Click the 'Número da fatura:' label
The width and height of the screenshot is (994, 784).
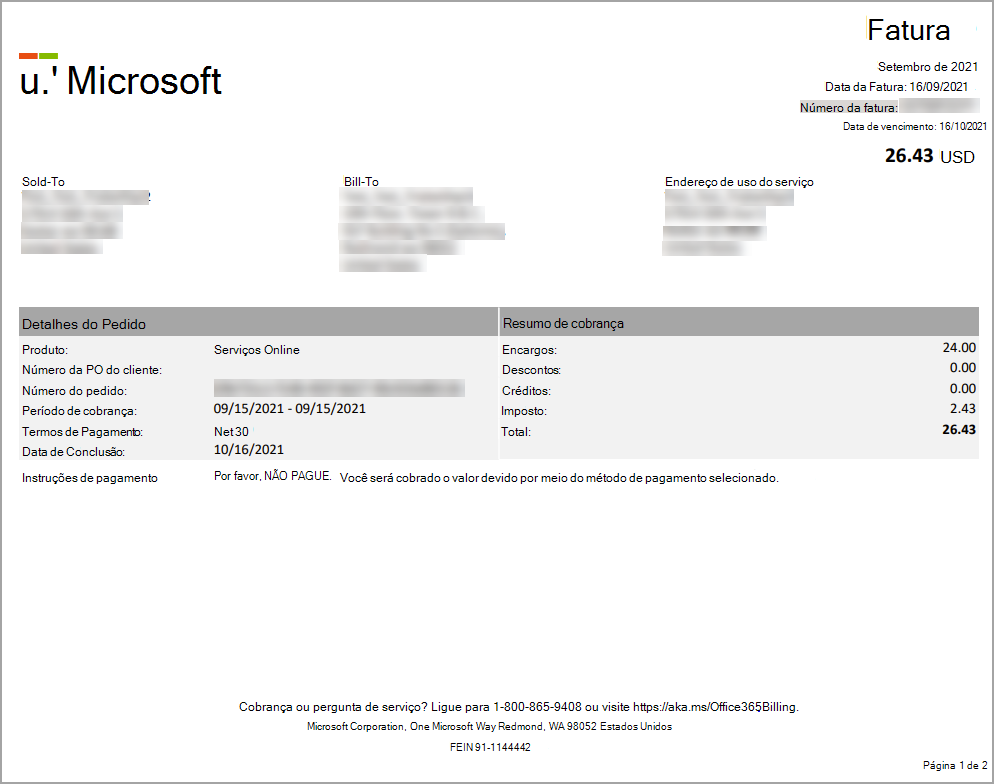tap(849, 108)
